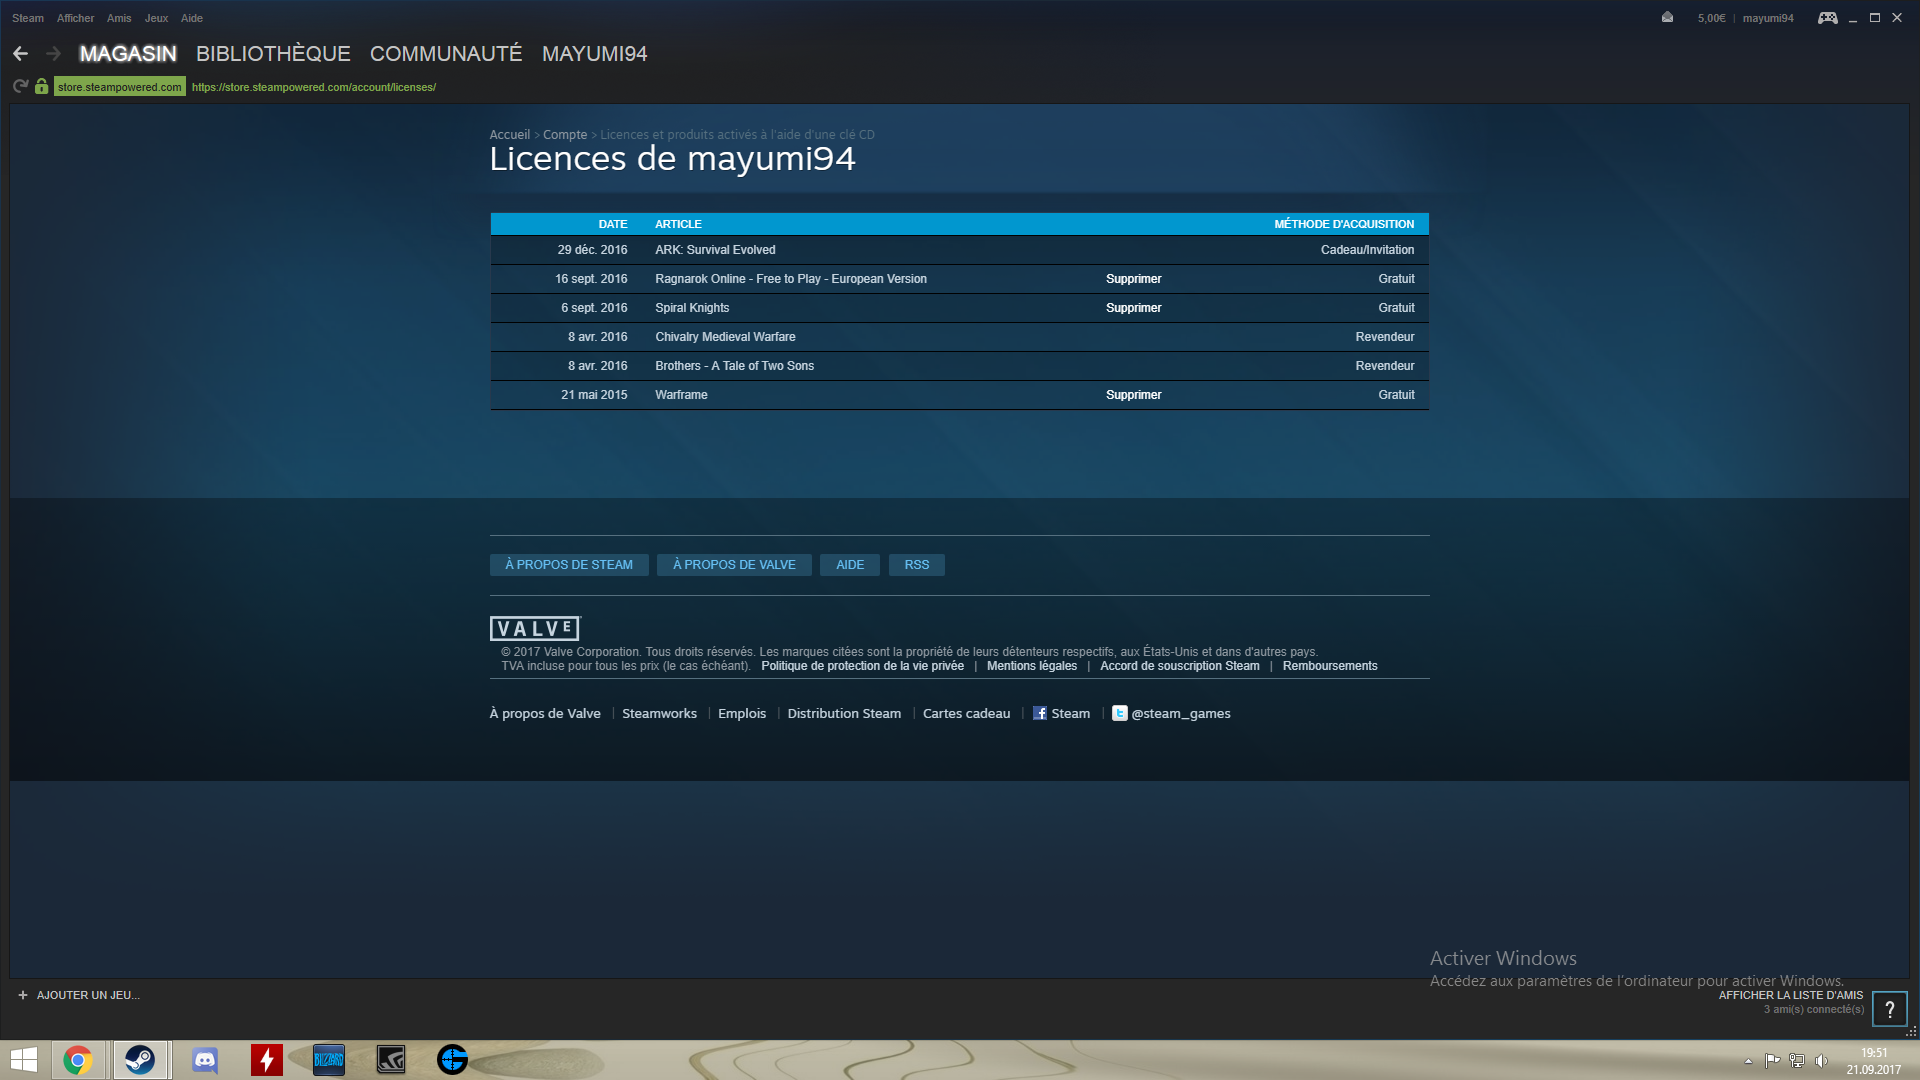Go back with the left arrow button
Image resolution: width=1920 pixels, height=1080 pixels.
pos(20,54)
